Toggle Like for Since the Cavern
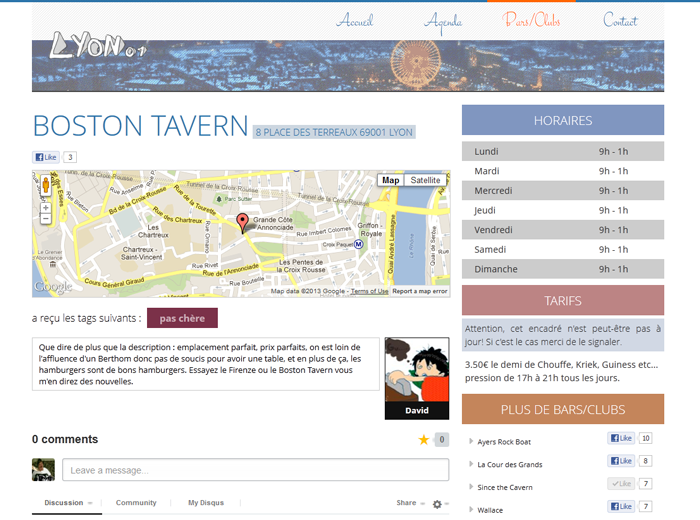Screen dimensions: 700x520 tap(621, 484)
